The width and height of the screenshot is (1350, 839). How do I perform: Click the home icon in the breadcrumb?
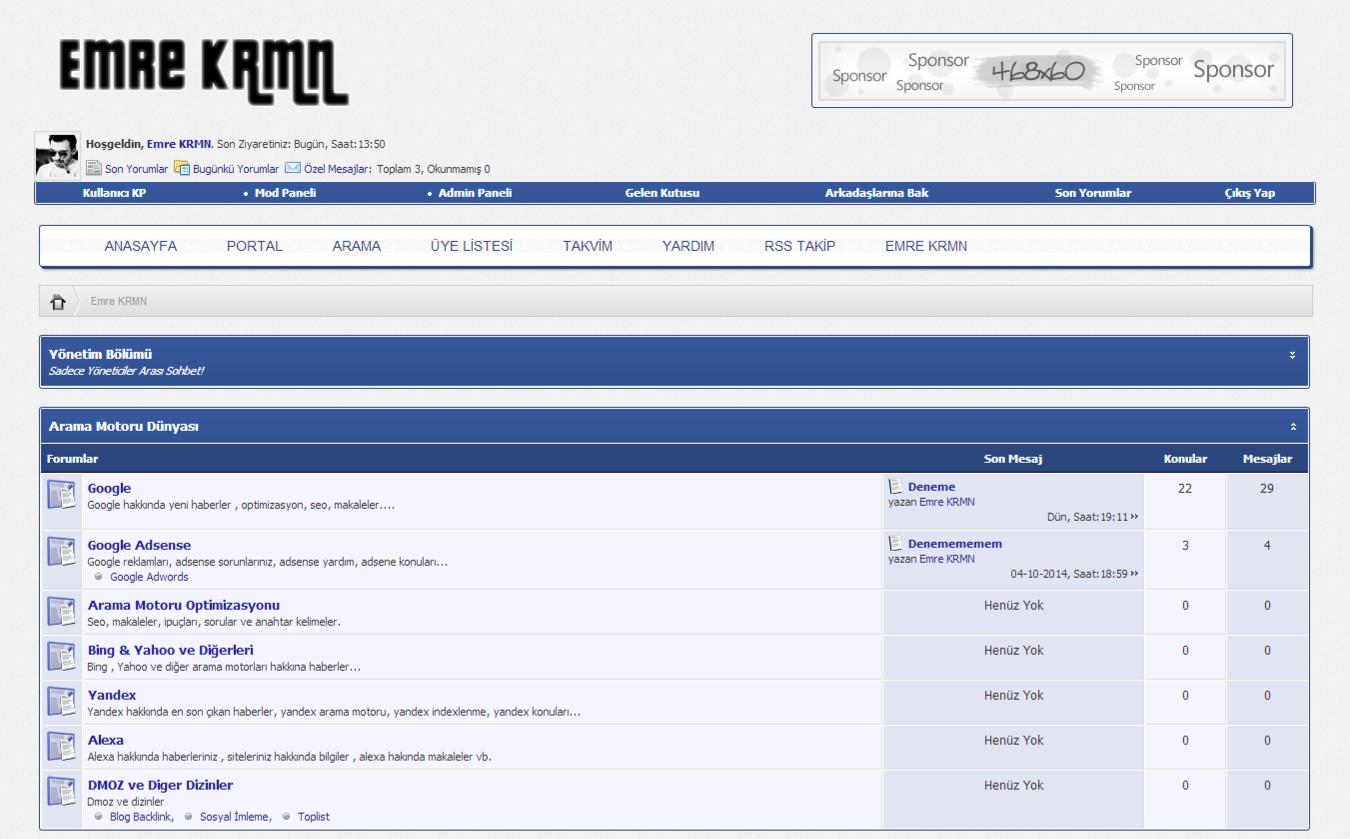pyautogui.click(x=58, y=301)
